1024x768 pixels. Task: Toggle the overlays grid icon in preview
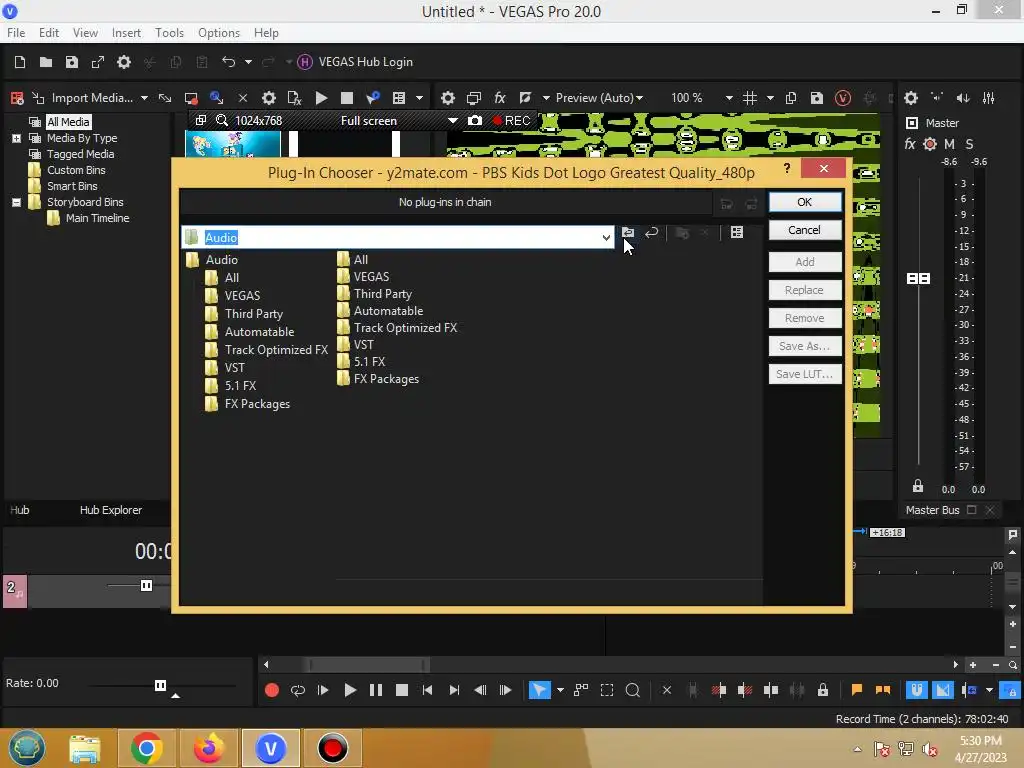coord(750,98)
